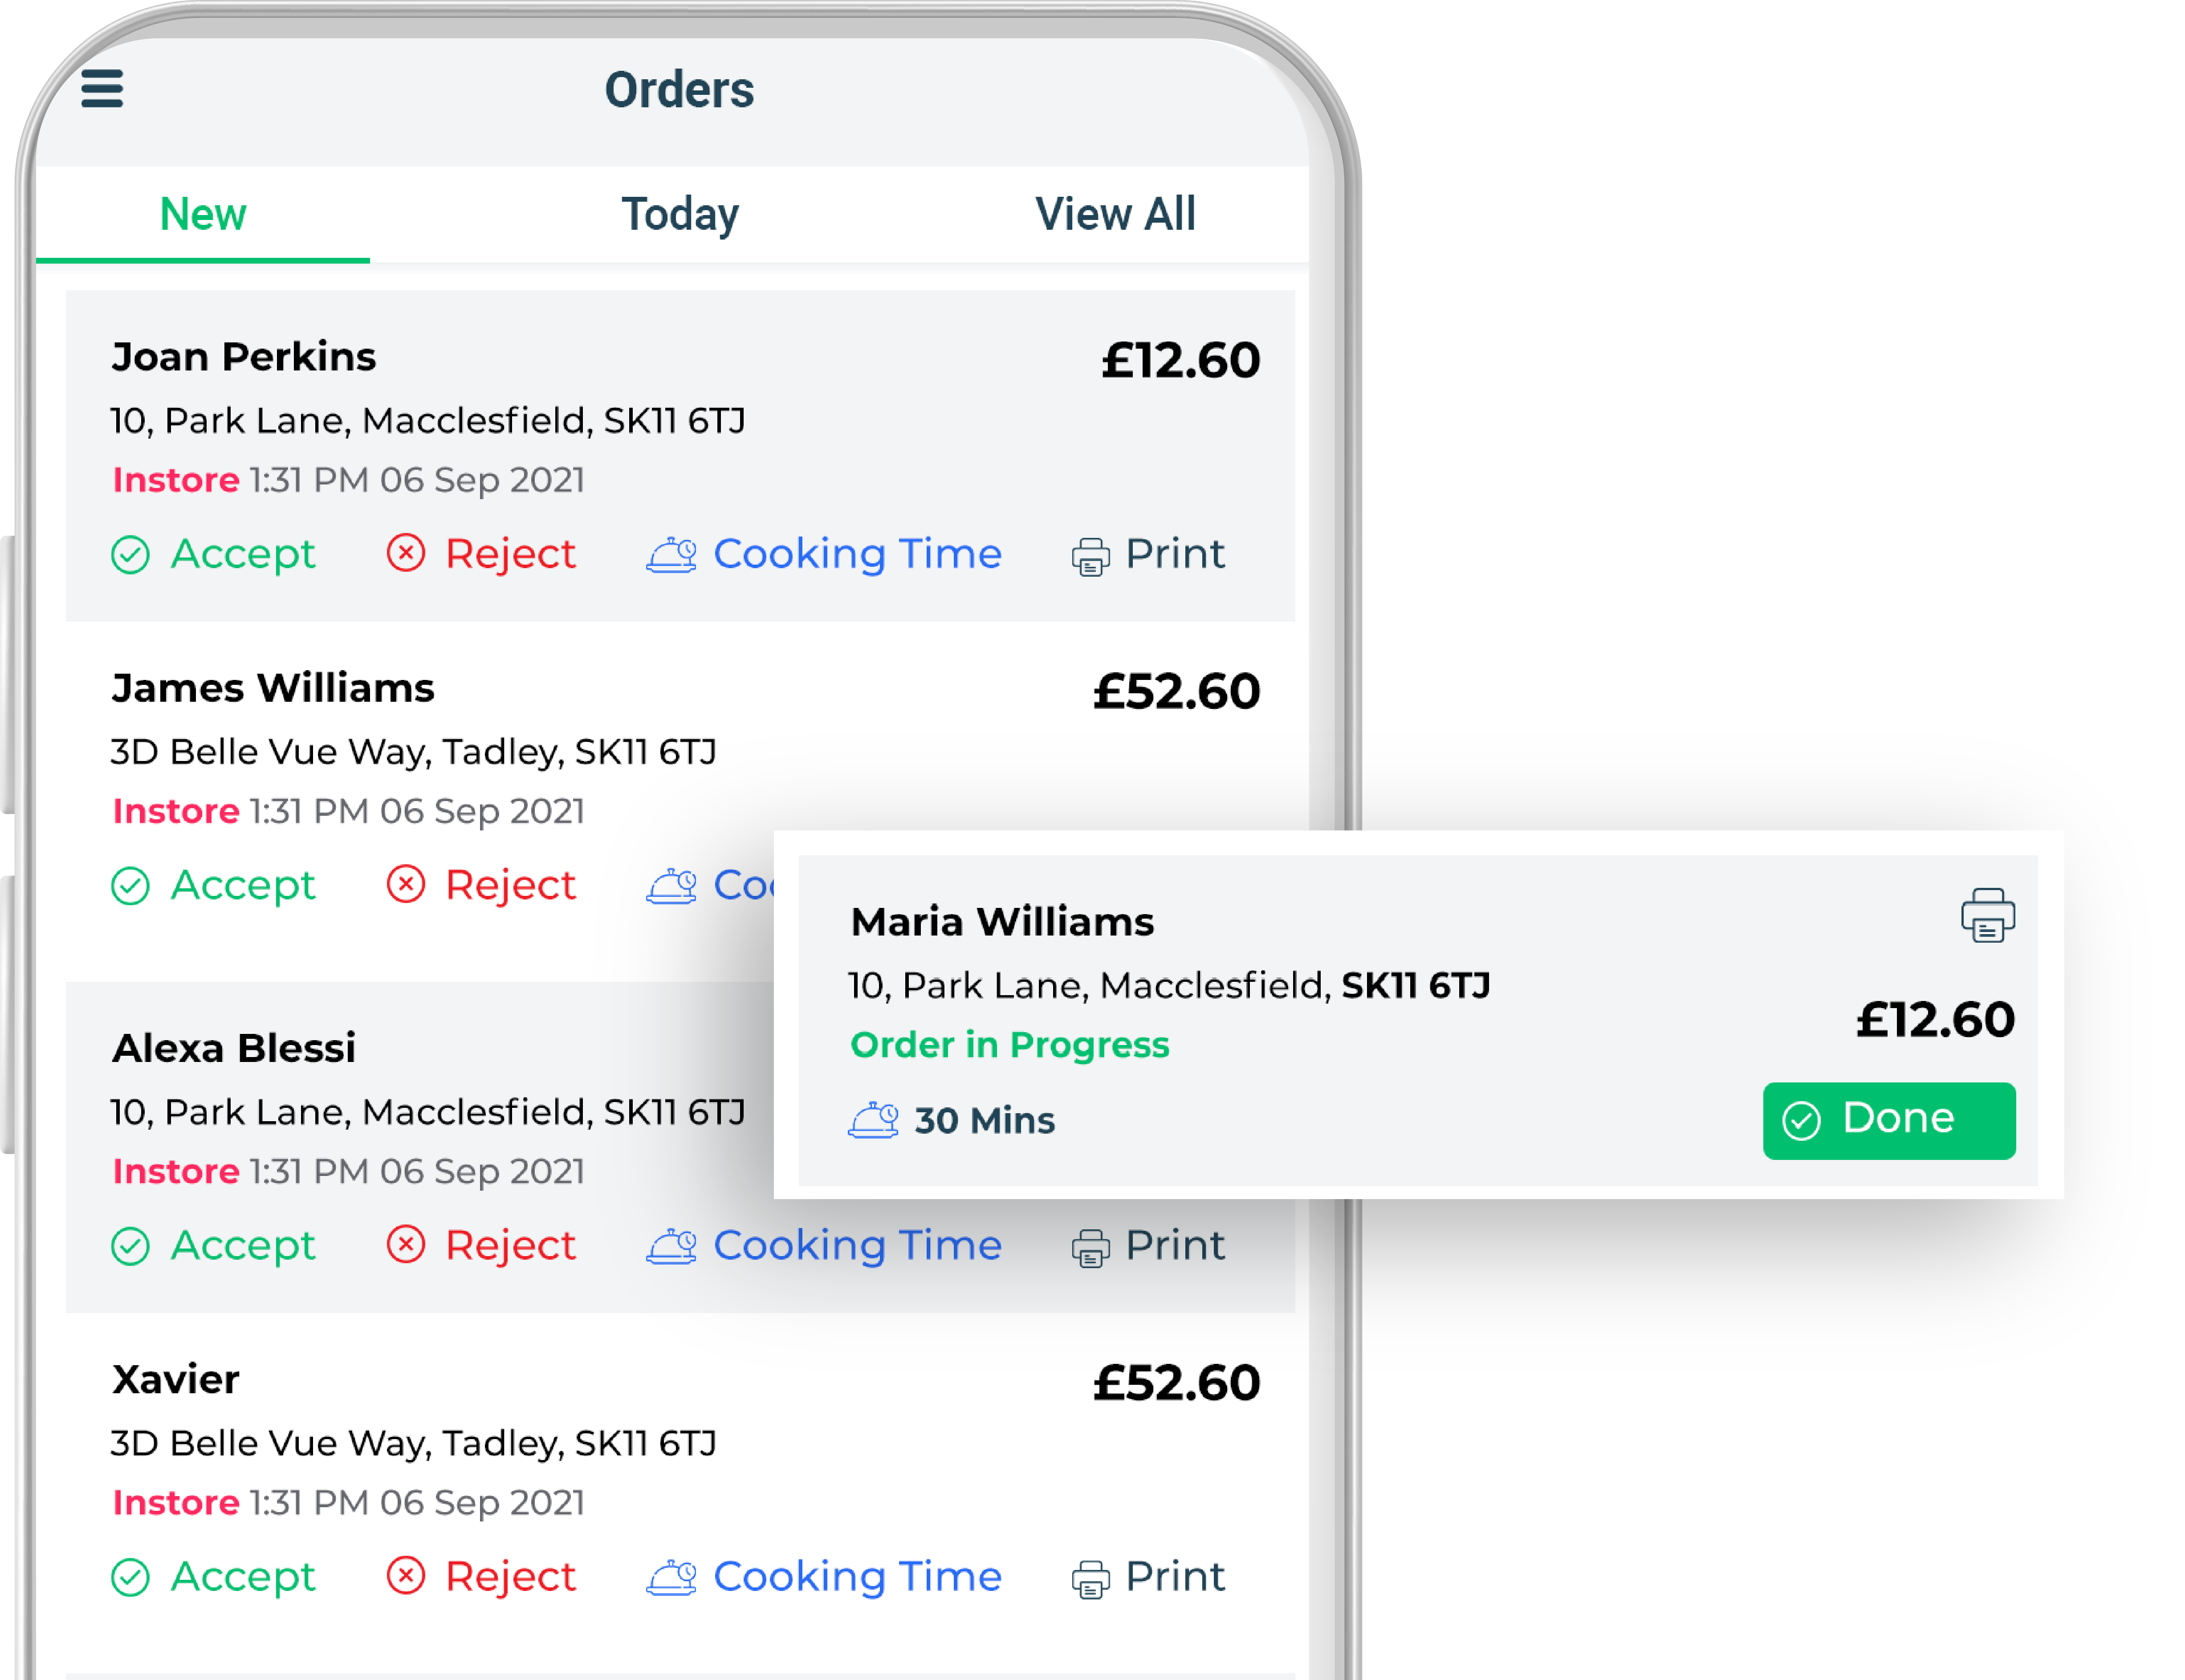Click printer icon on Maria Williams card
The image size is (2185, 1680).
pyautogui.click(x=1986, y=915)
